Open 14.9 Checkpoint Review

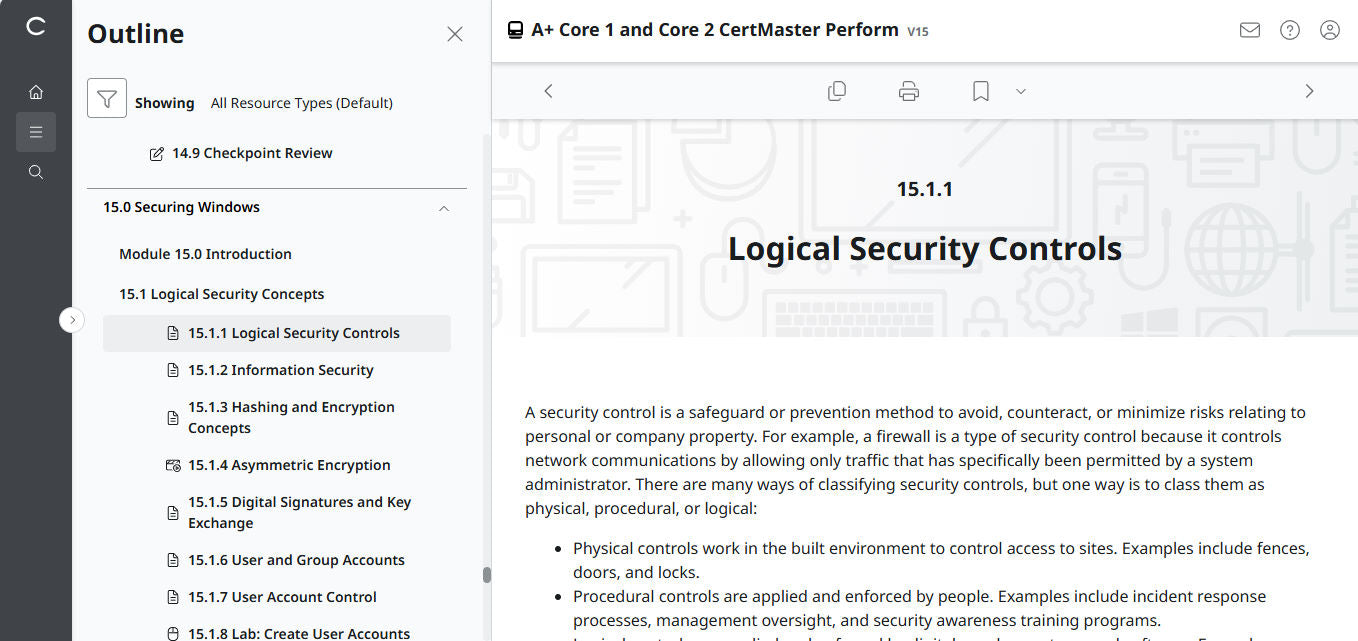click(x=252, y=153)
